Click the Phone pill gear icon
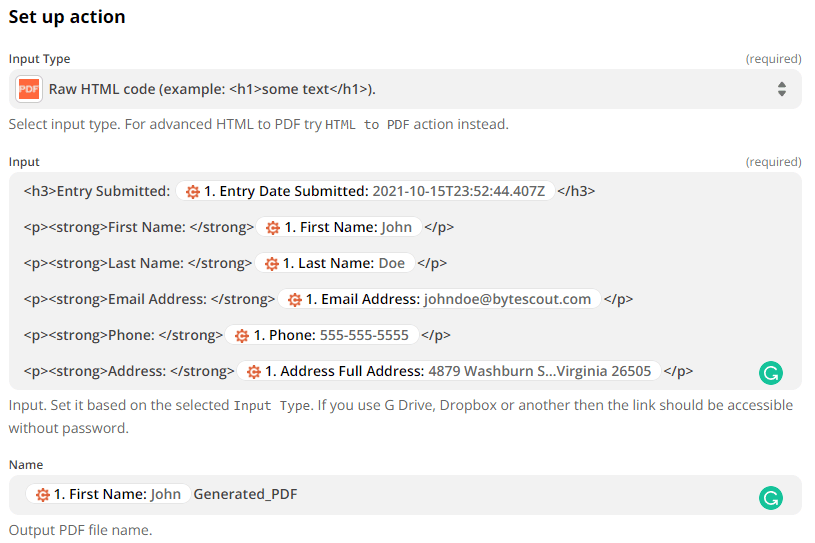815x543 pixels. (x=242, y=335)
